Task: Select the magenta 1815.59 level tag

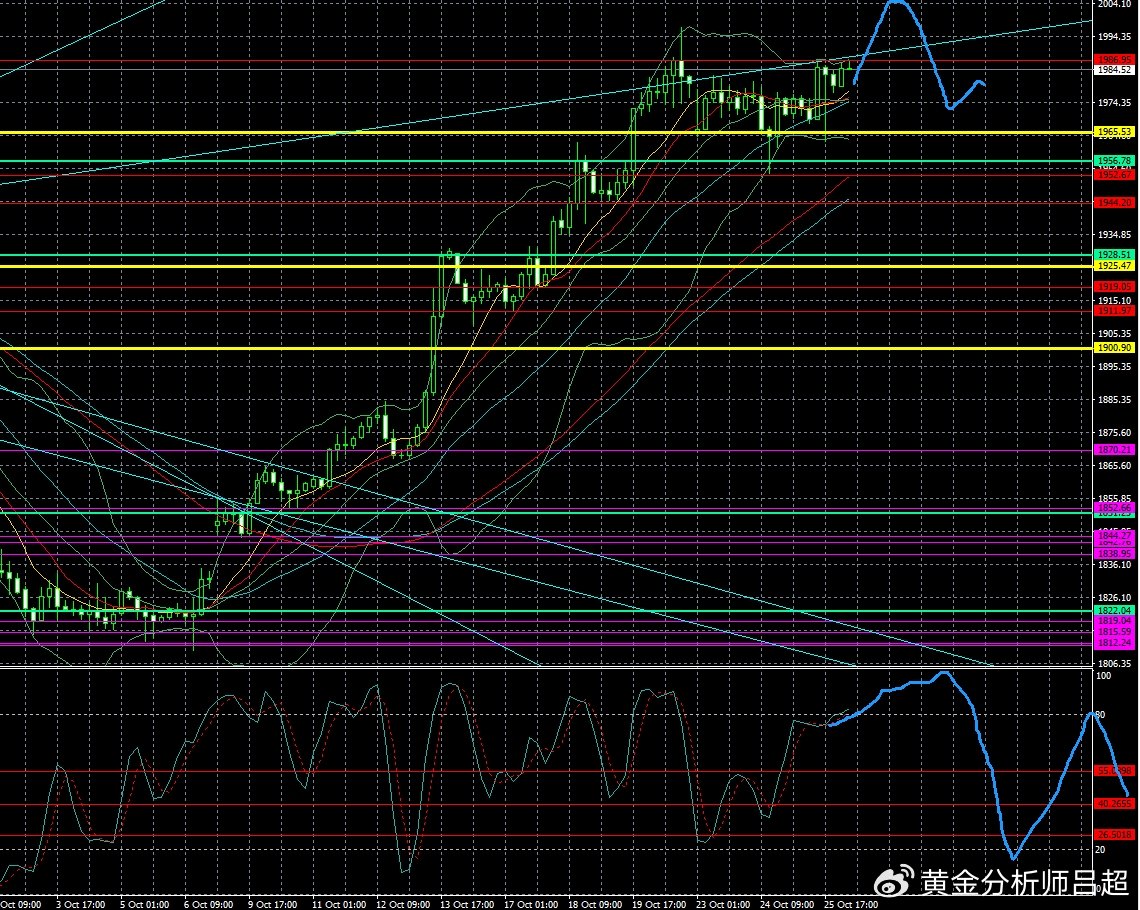Action: click(1114, 632)
